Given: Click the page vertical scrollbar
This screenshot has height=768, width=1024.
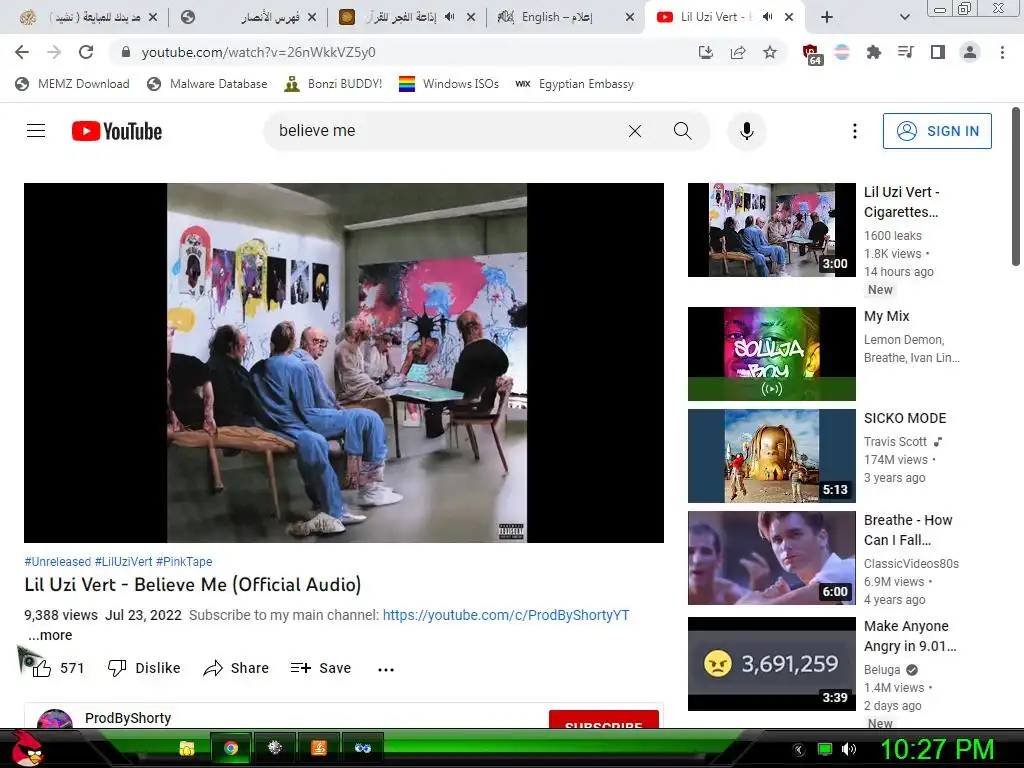Looking at the screenshot, I should 1016,187.
